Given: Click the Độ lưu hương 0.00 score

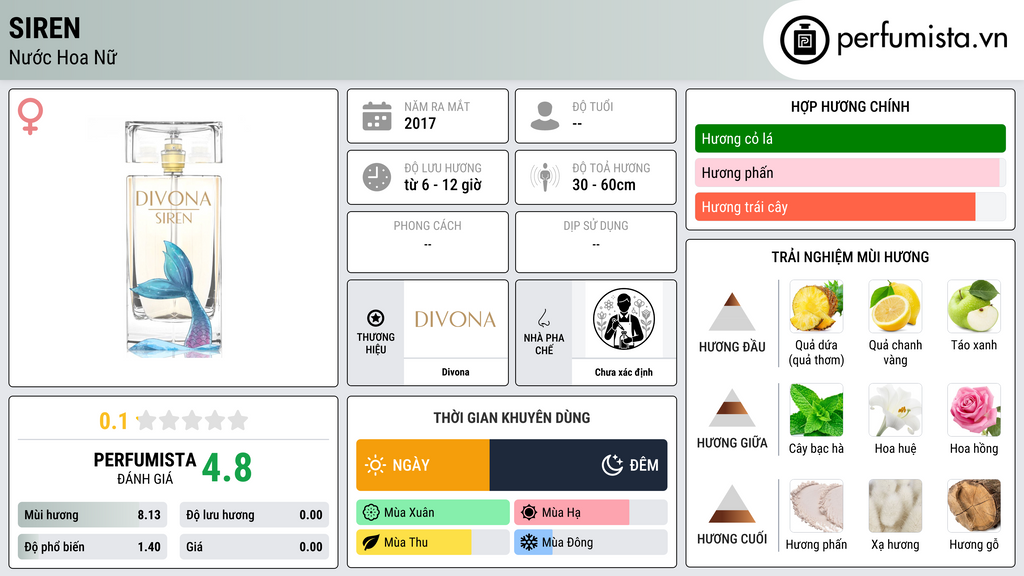Looking at the screenshot, I should click(254, 515).
